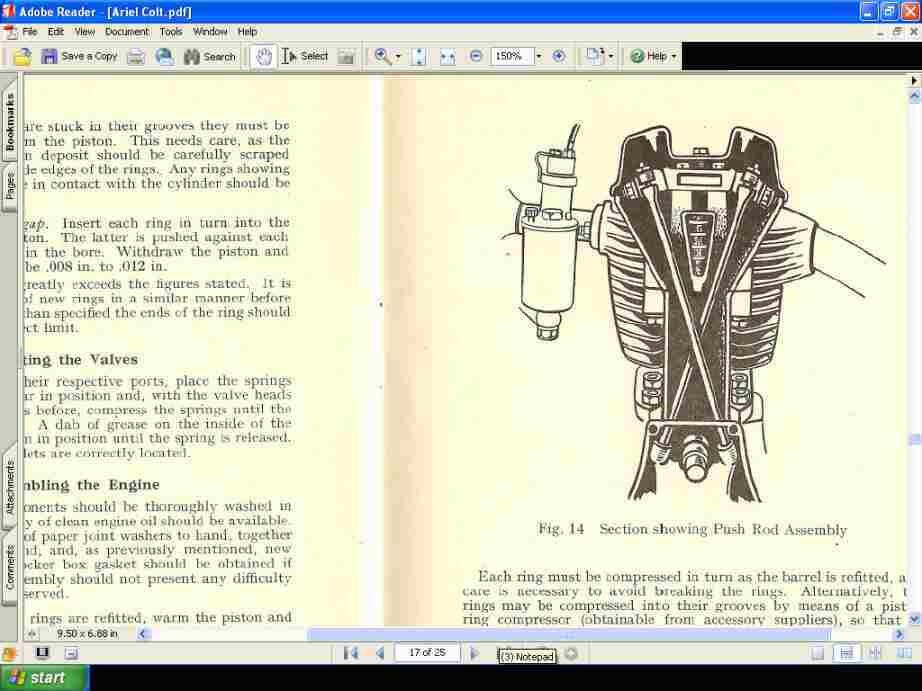Enable Continuous page layout mode
This screenshot has width=922, height=691.
(847, 652)
